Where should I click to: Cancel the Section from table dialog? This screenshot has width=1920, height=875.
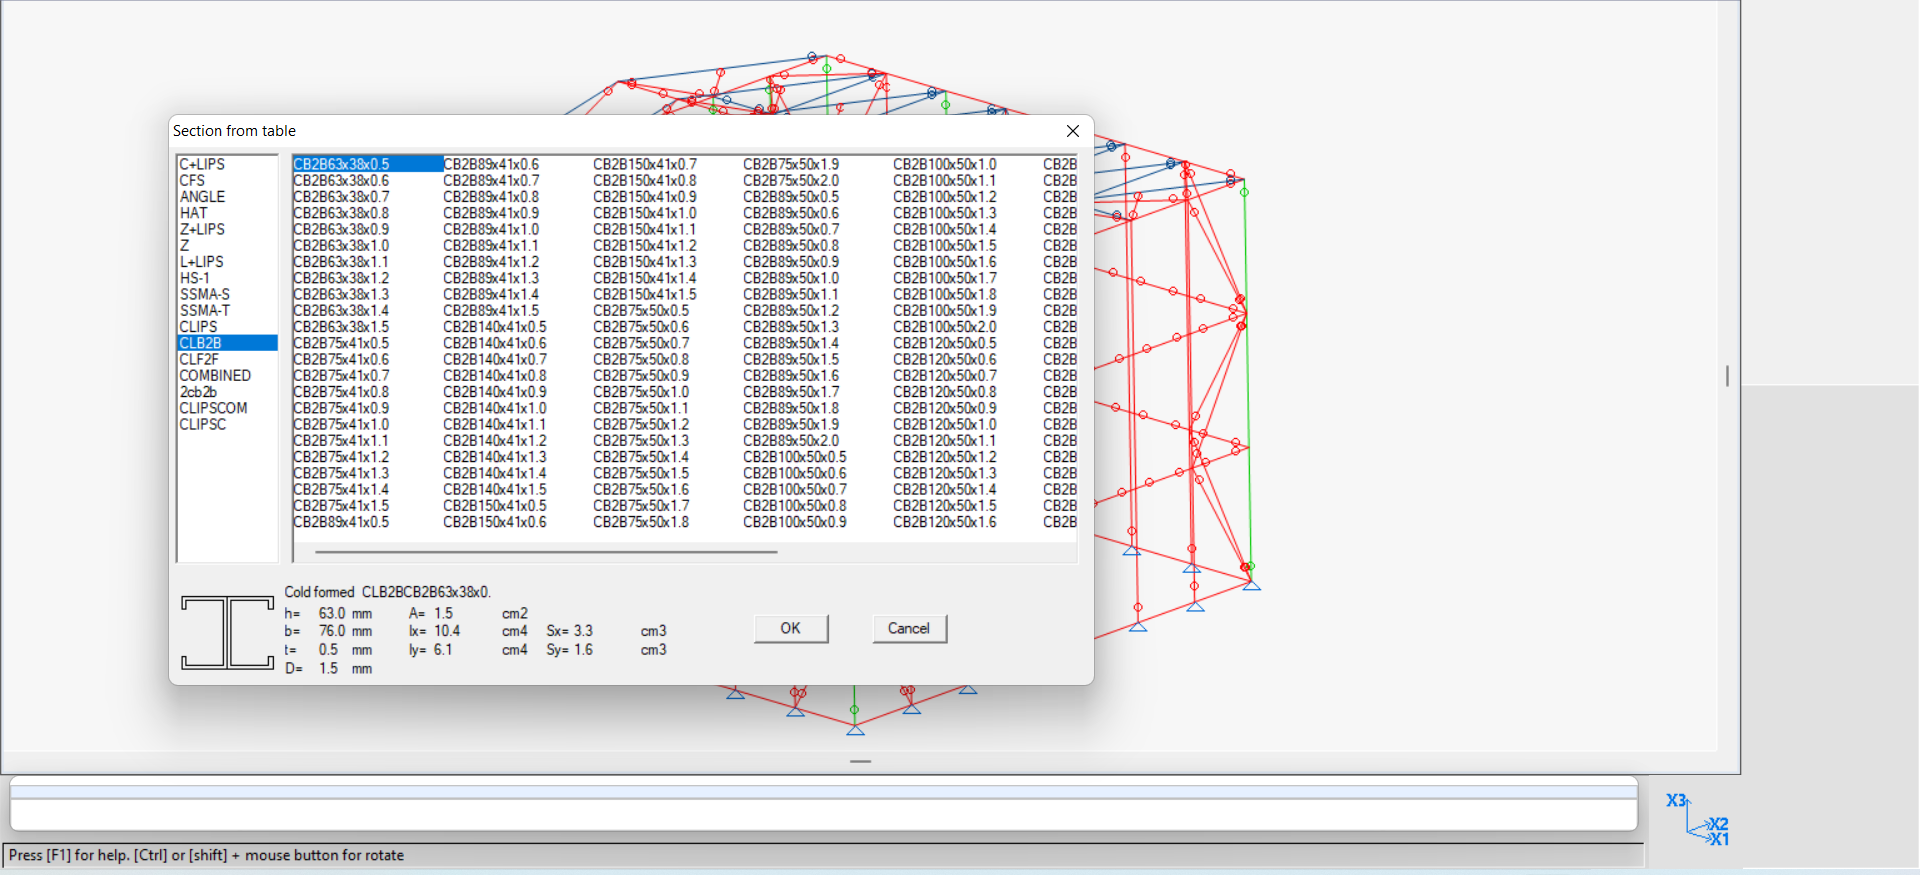908,628
